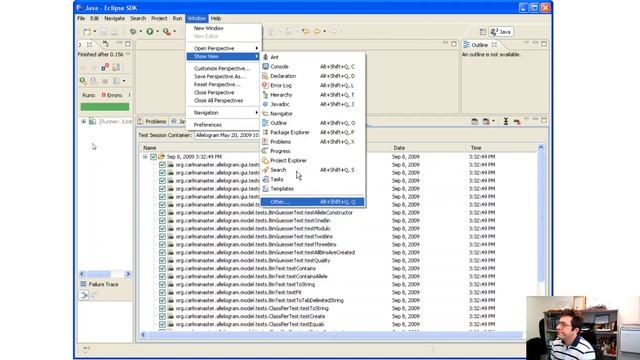Click the red-orange icon right of the hourglass icon
The image size is (640, 360).
[517, 121]
